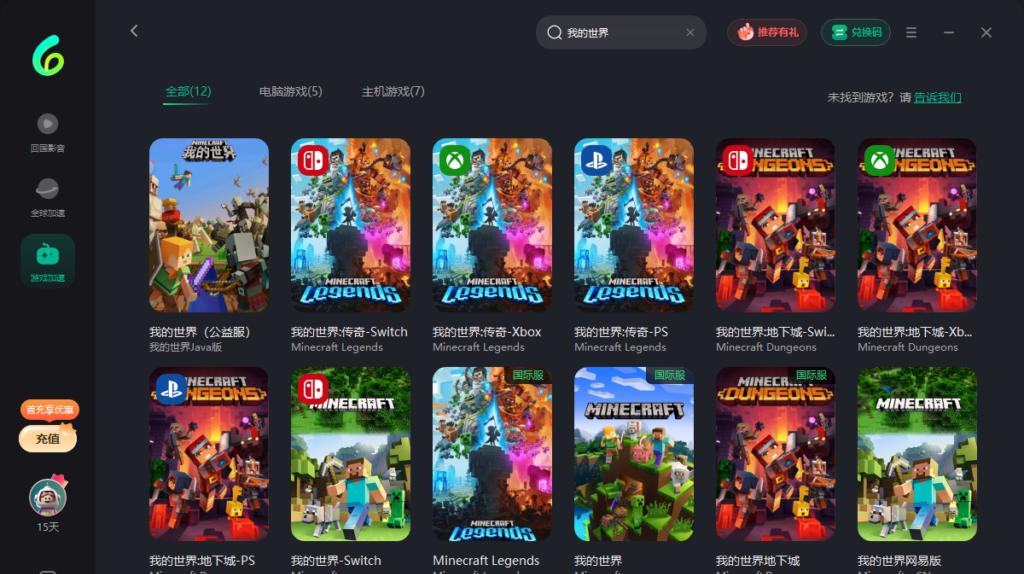Click the 我的世界:传奇-Xbox title text
This screenshot has width=1024, height=574.
click(487, 332)
